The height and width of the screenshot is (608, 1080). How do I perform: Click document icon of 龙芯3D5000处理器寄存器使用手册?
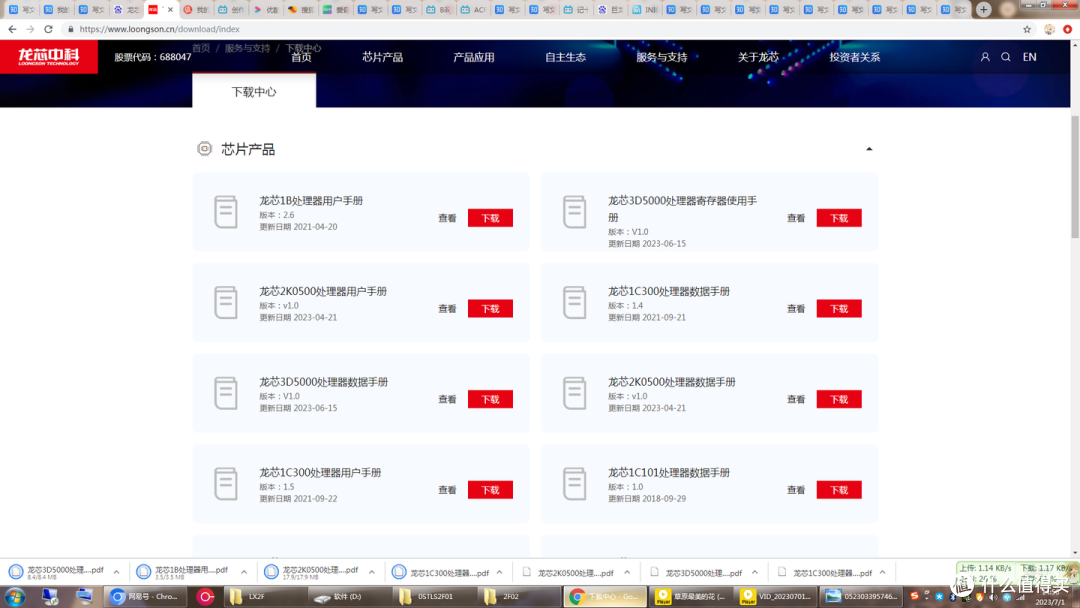[x=574, y=211]
